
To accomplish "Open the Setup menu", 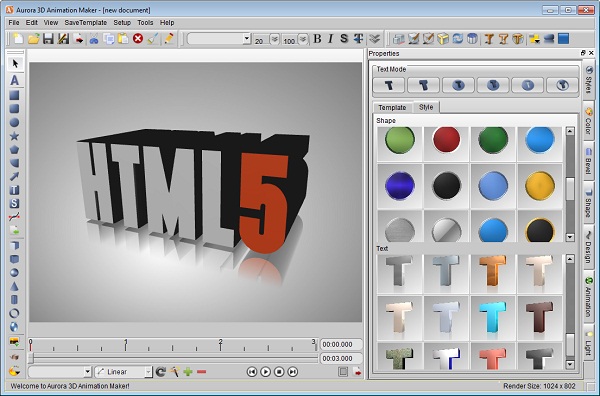I will tap(122, 23).
